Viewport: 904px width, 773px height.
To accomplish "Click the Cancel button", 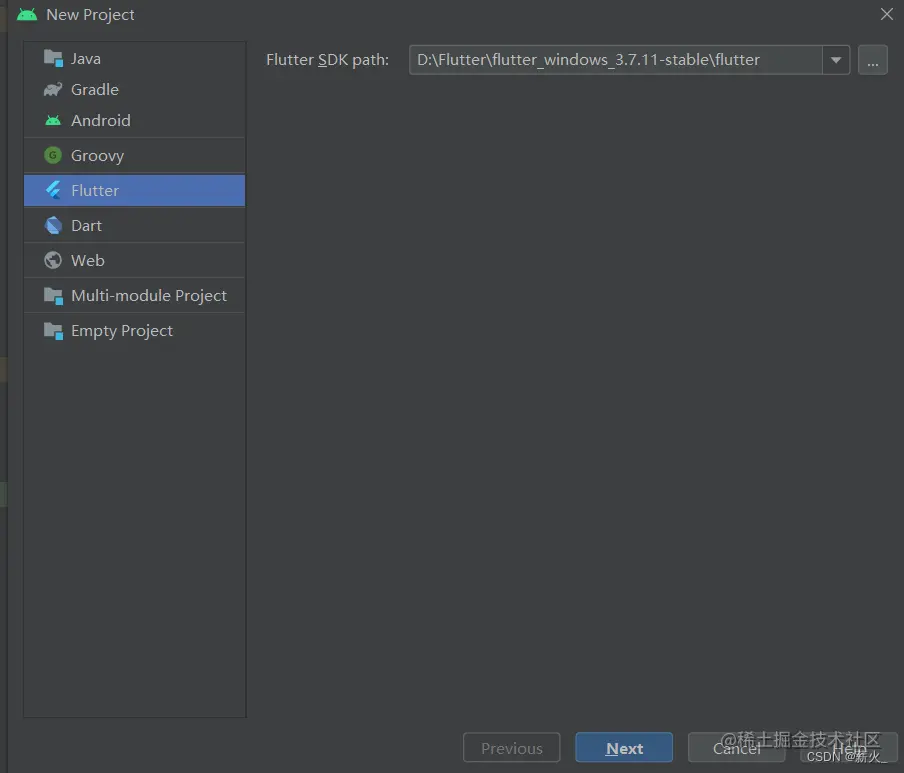I will (736, 748).
